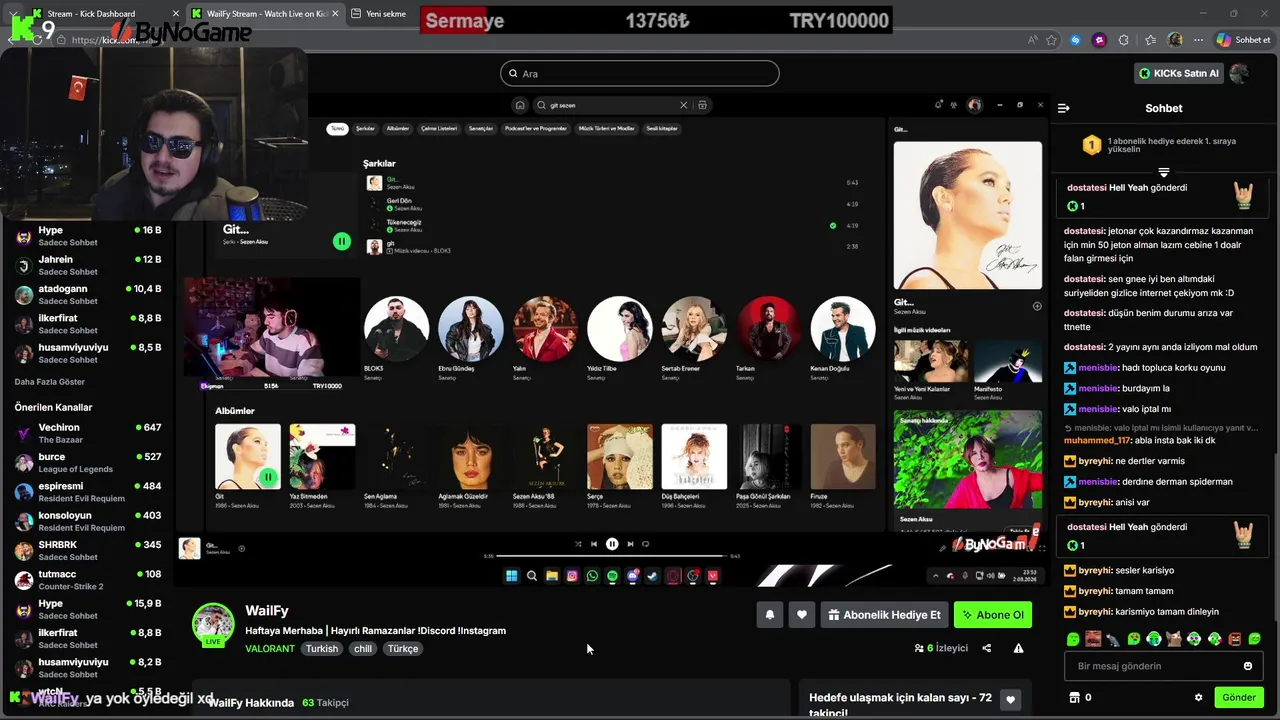Select 'Podcast'ler ve Programlar' filter chip
The image size is (1280, 720).
click(x=536, y=129)
